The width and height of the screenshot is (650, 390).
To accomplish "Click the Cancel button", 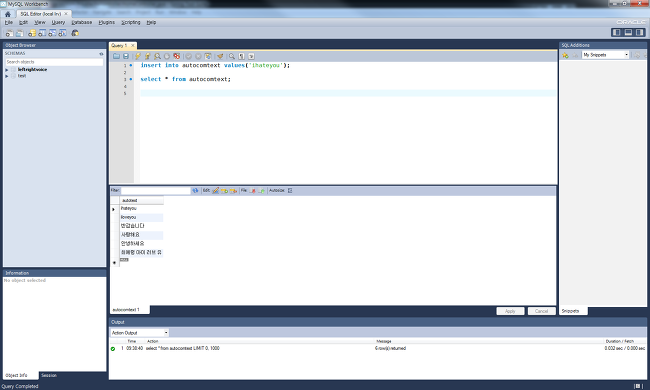I will (541, 311).
